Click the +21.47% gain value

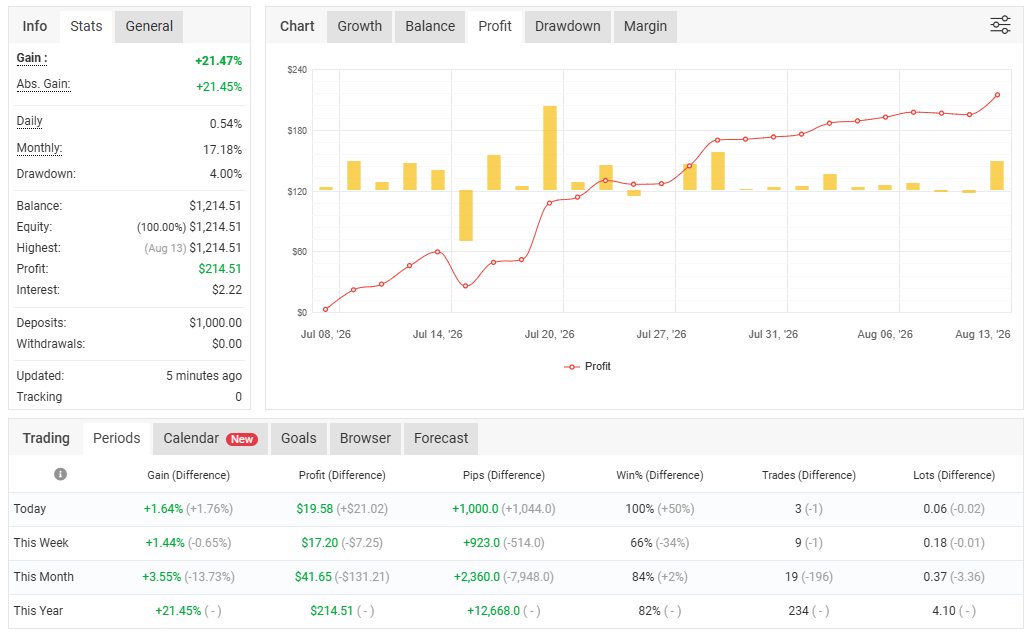[x=219, y=60]
